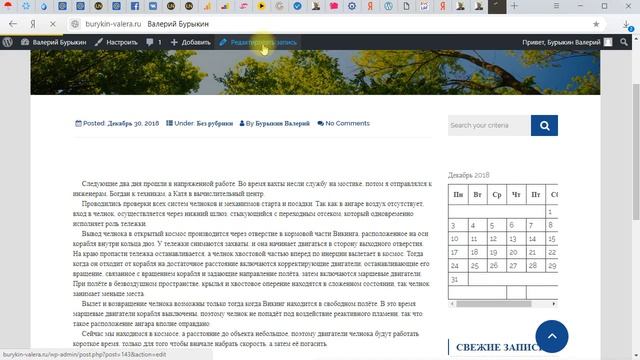Submit search with blue magnifier button
The image size is (640, 360).
544,125
